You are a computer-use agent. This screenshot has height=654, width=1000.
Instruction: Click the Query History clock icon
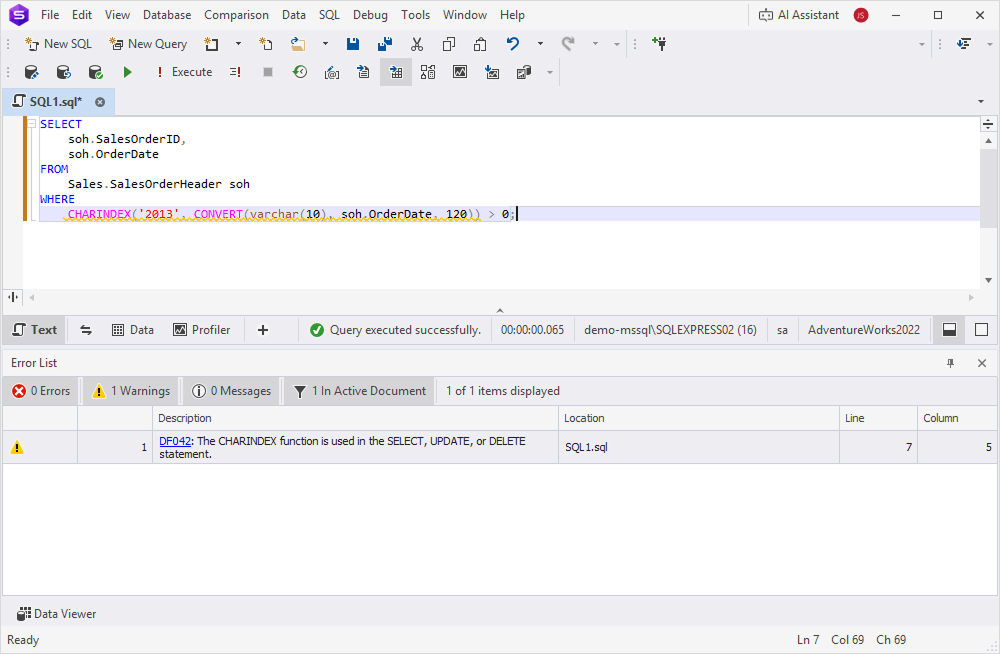pyautogui.click(x=299, y=71)
